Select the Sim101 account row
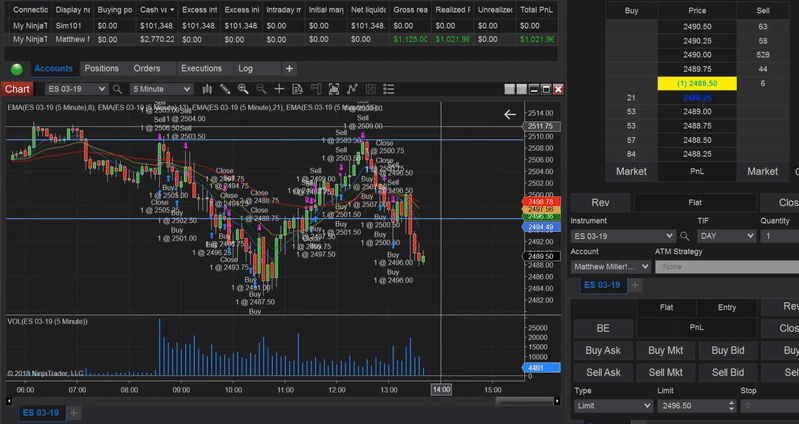Viewport: 799px width, 424px height. click(x=281, y=25)
